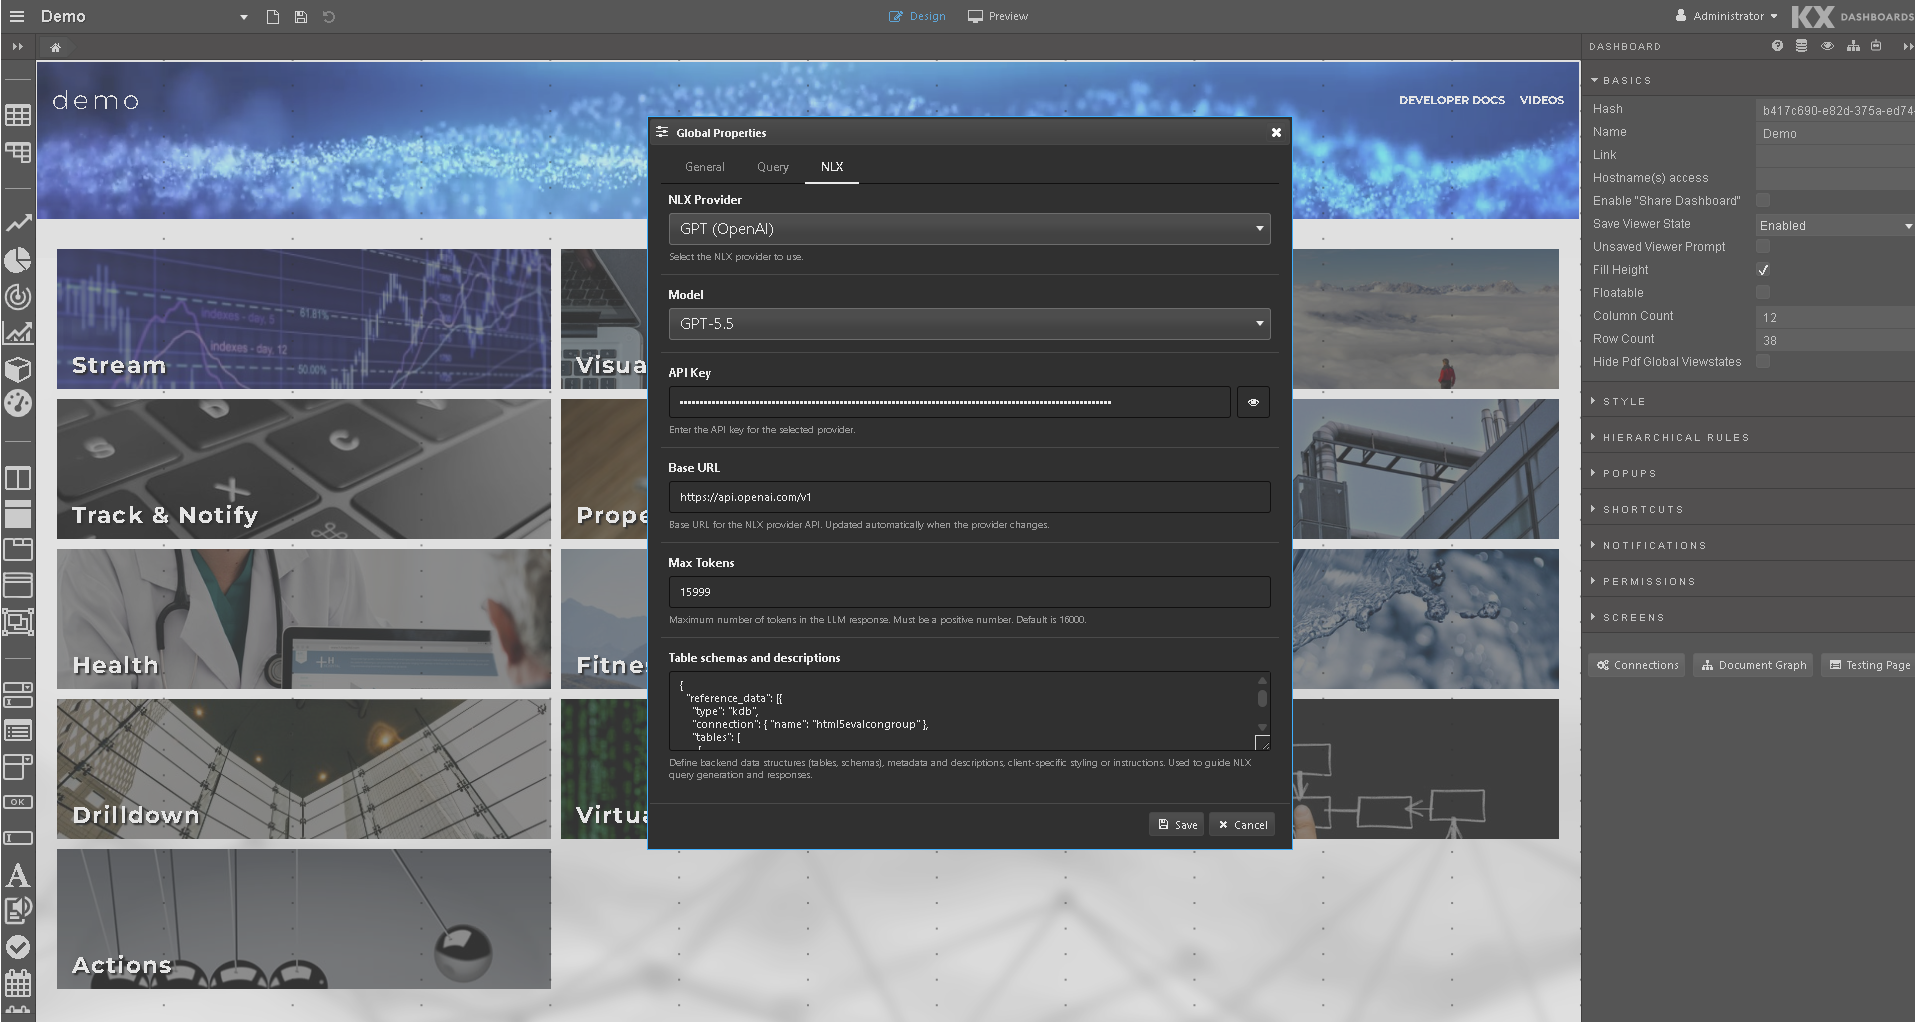Open the Videos link
Viewport: 1915px width, 1022px height.
[x=1541, y=100]
